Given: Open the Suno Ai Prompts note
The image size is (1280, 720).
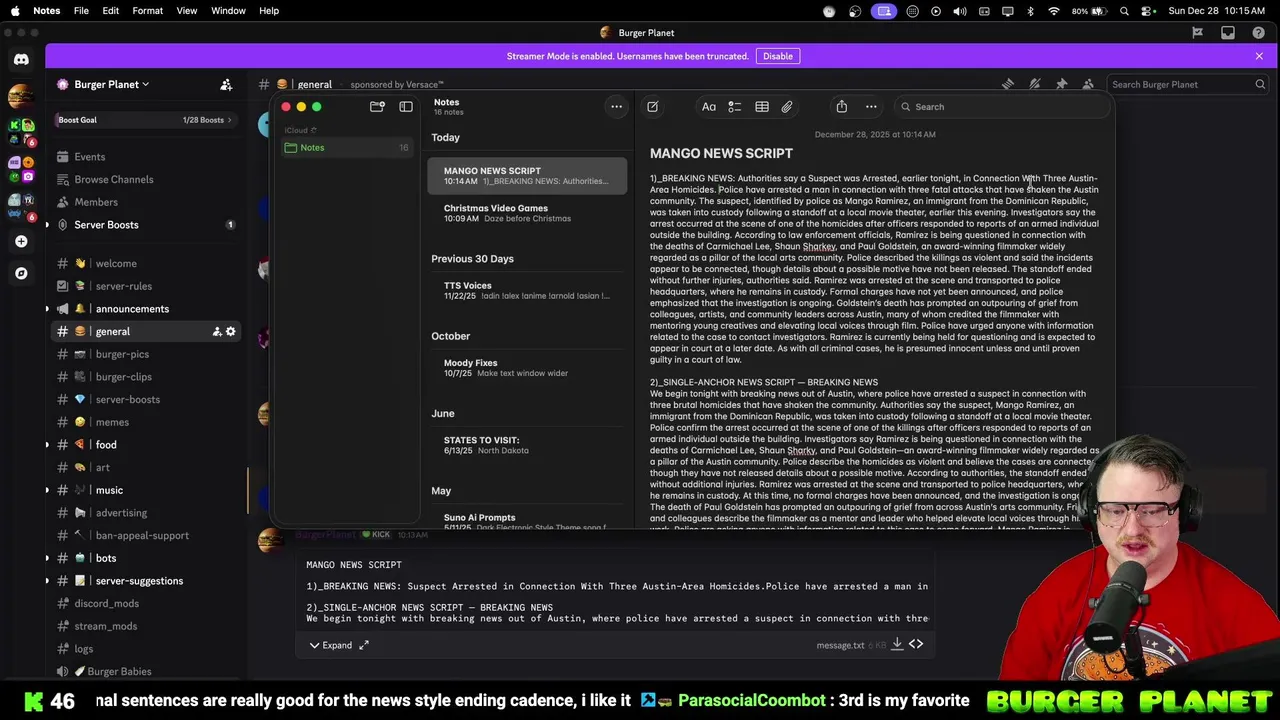Looking at the screenshot, I should point(527,521).
